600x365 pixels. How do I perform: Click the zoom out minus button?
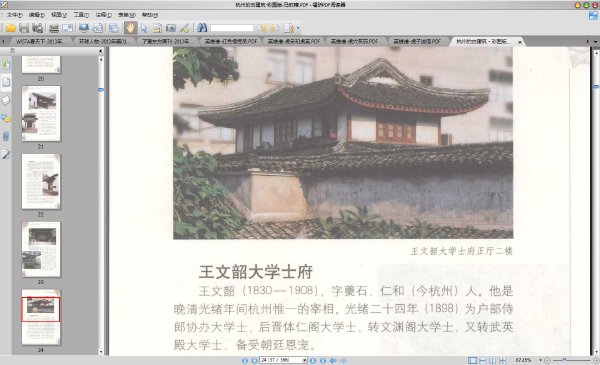547,360
